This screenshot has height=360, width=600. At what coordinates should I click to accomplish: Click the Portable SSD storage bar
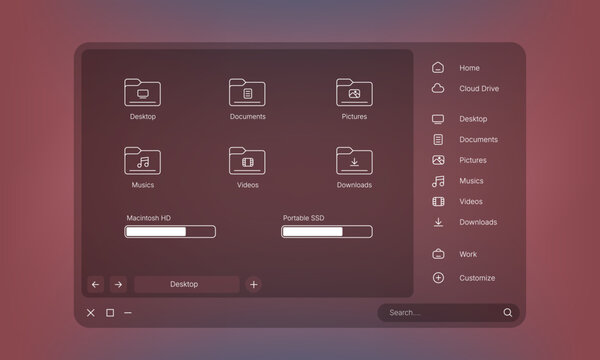coord(327,231)
